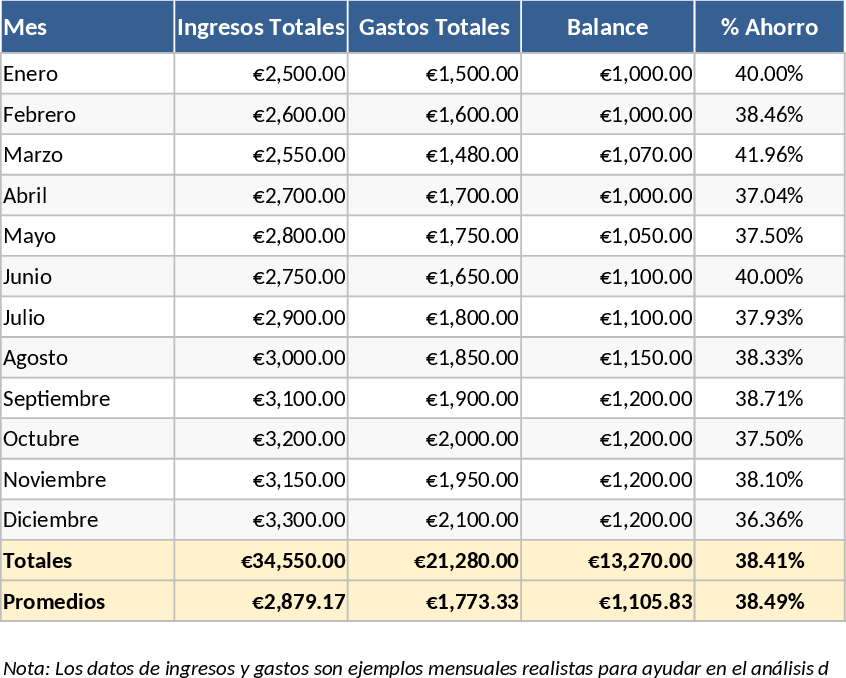Select Noviembre income cell €3,150.00

pyautogui.click(x=261, y=480)
